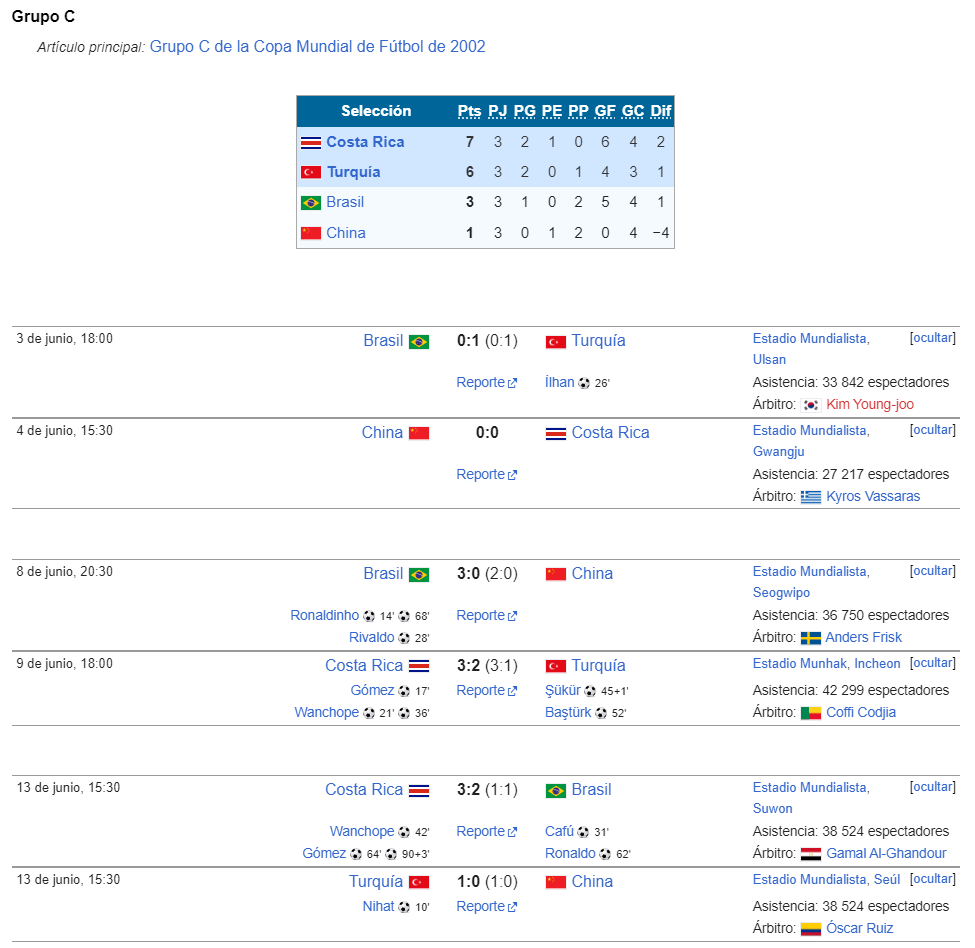Open main article Grupo C de la Copa Mundial

point(317,47)
